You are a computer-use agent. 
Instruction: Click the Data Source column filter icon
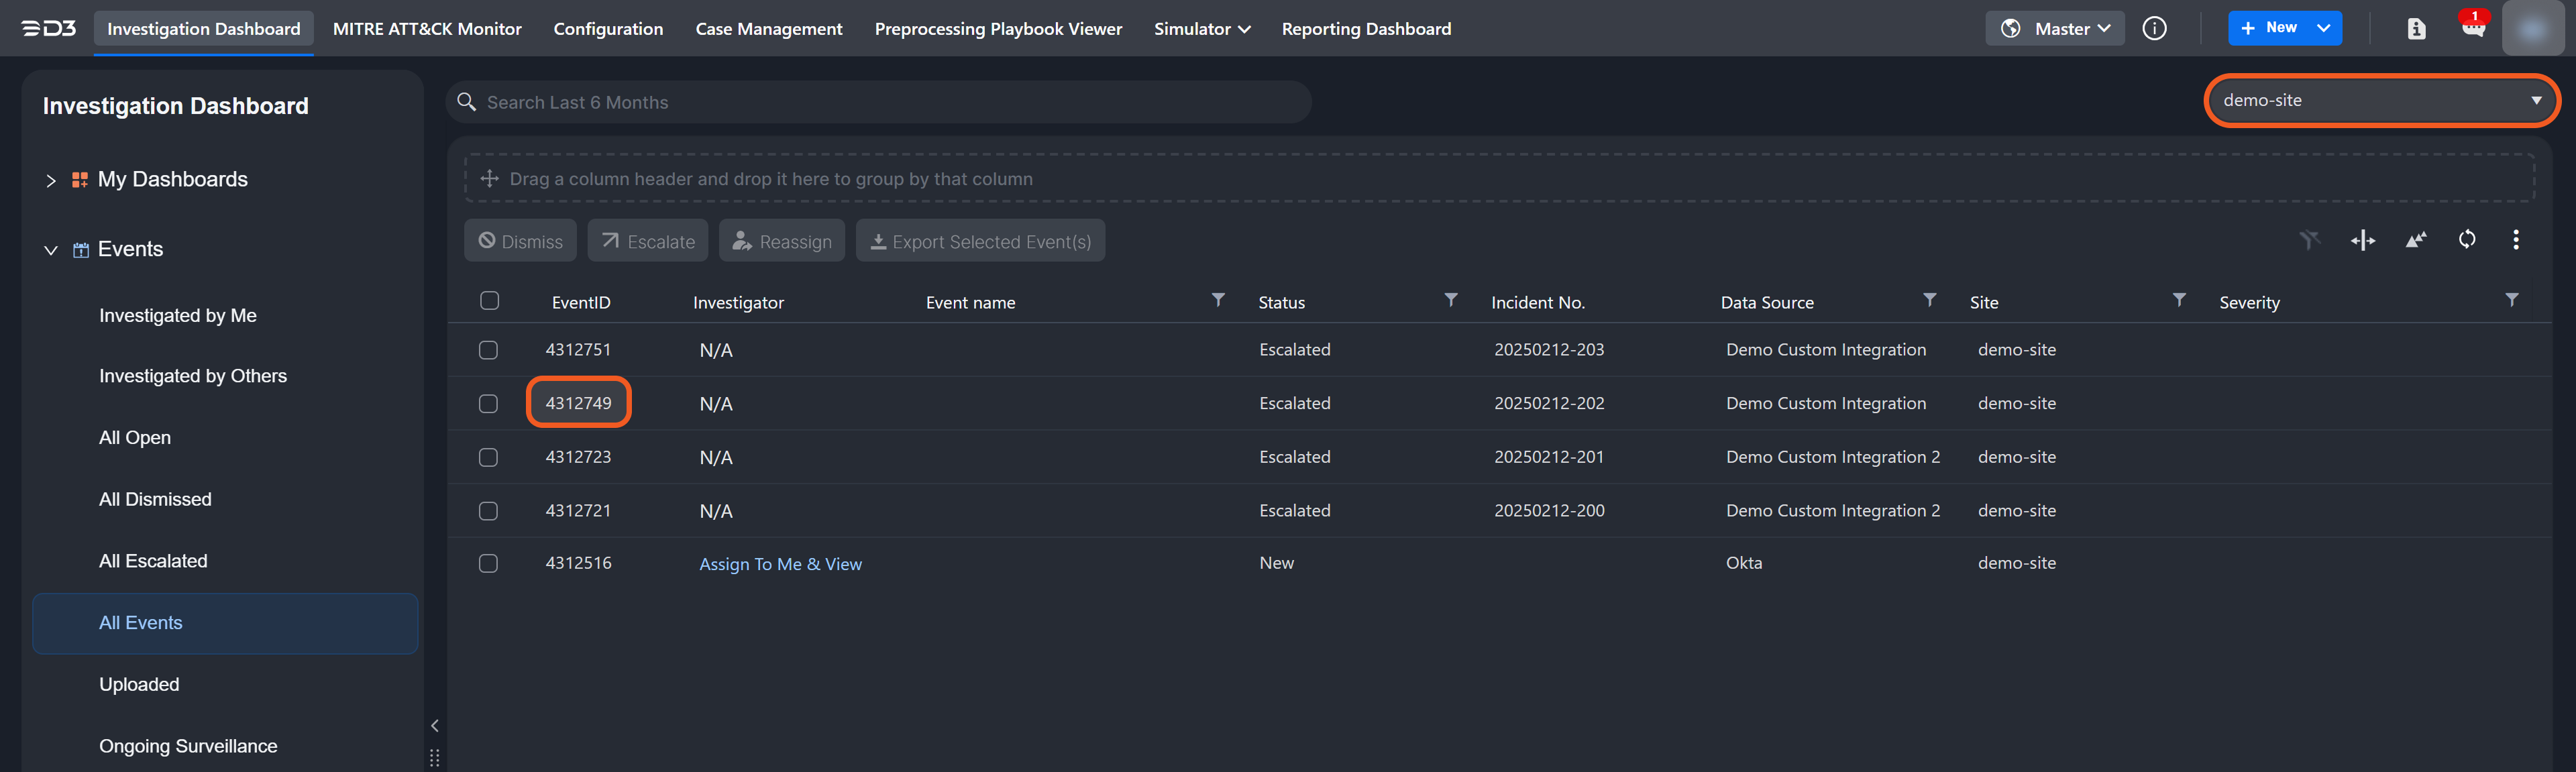tap(1929, 300)
